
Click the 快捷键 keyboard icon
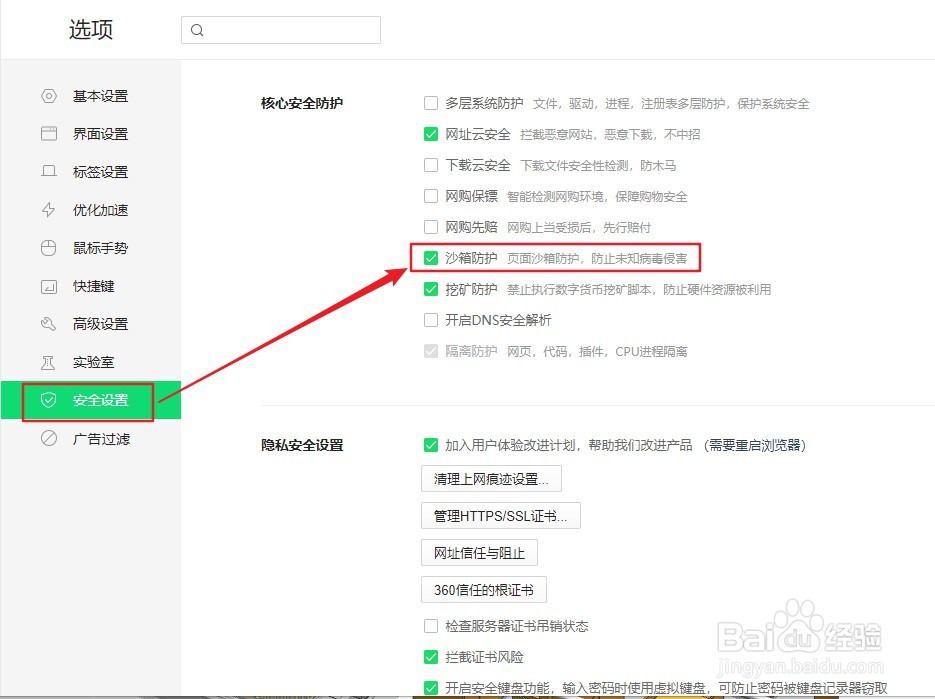pos(48,286)
